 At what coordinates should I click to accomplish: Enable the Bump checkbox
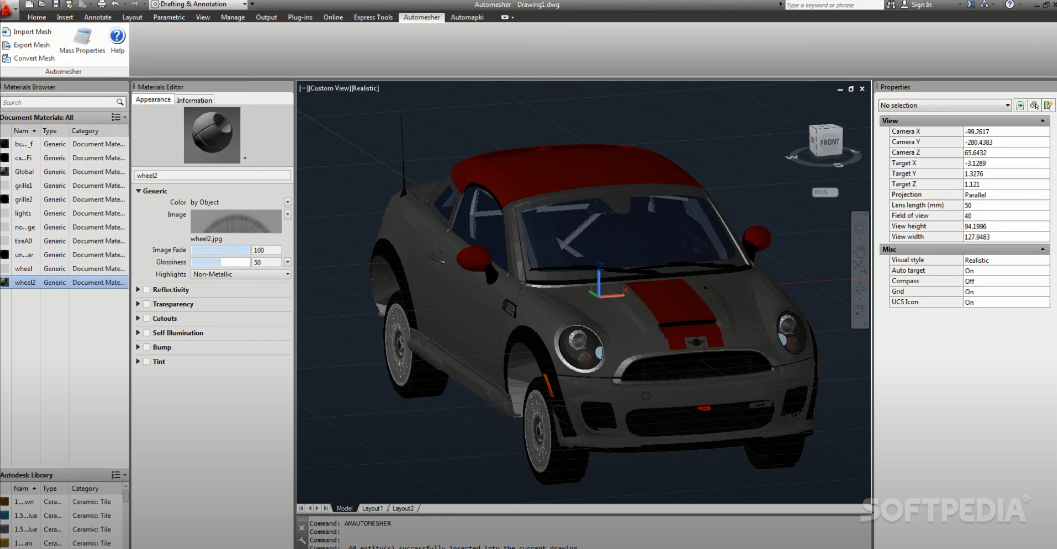146,347
